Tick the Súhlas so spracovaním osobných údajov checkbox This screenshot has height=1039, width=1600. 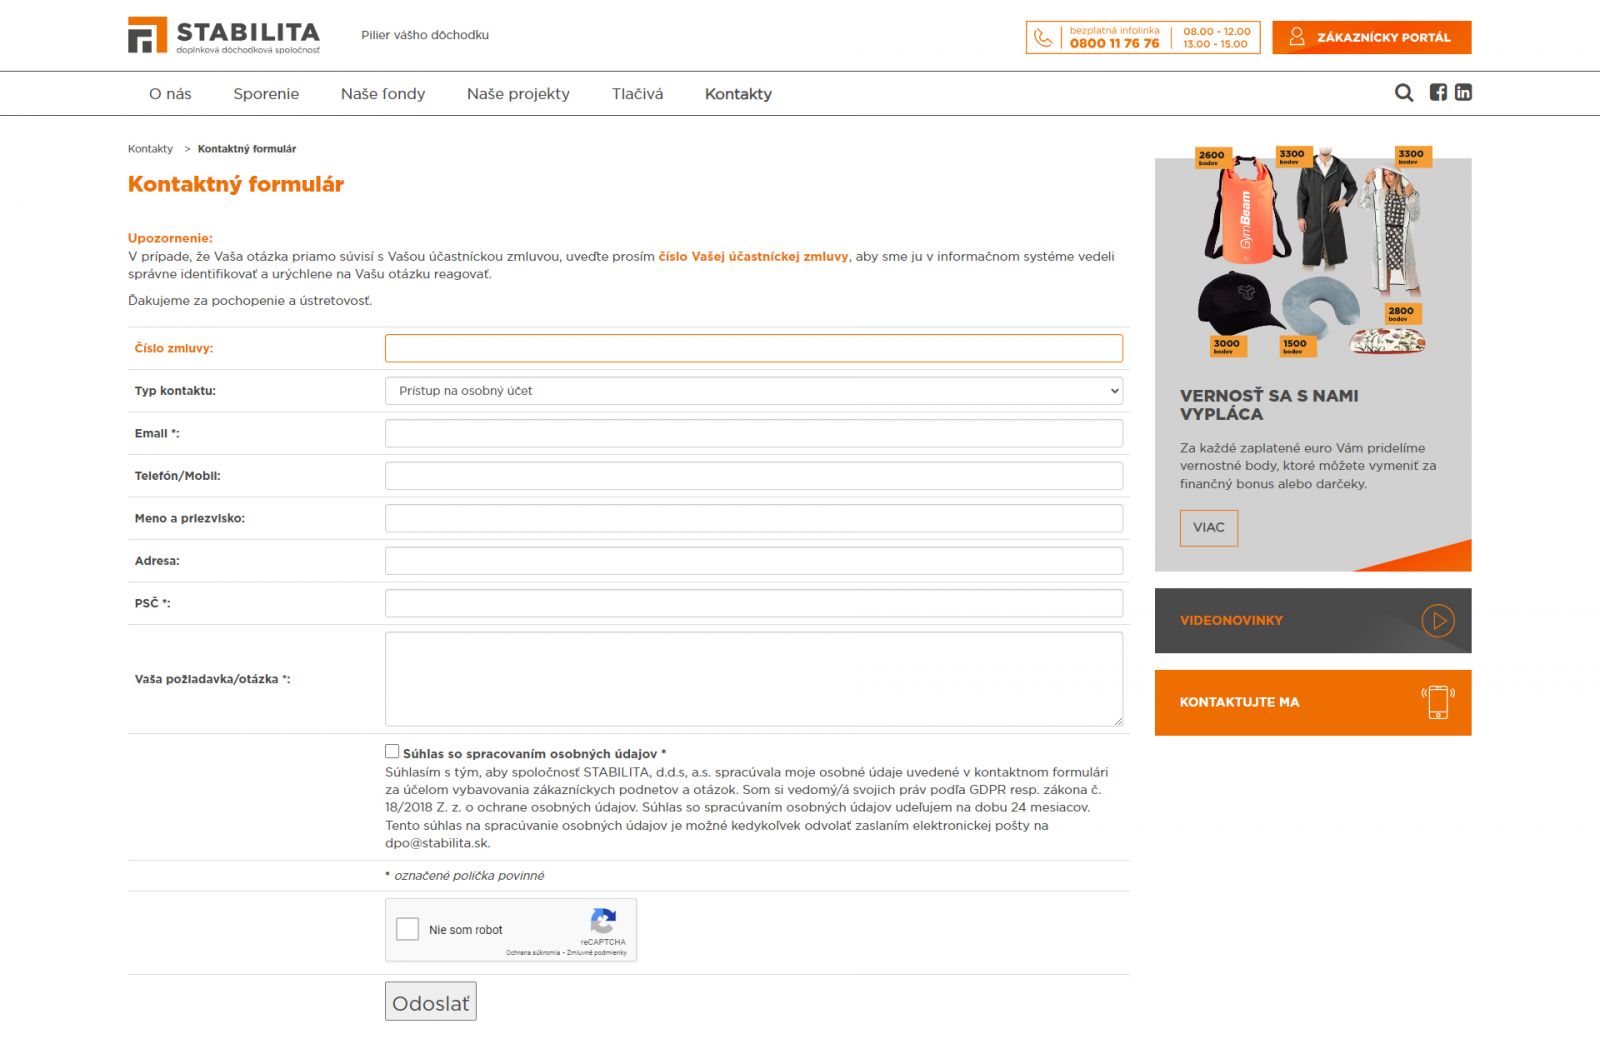[x=392, y=752]
